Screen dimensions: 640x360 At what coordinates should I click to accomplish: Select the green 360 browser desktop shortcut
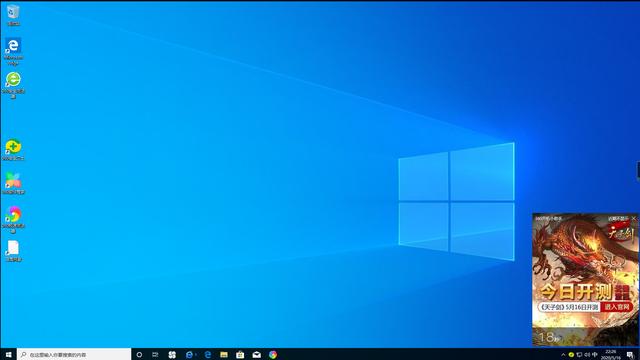pyautogui.click(x=13, y=85)
